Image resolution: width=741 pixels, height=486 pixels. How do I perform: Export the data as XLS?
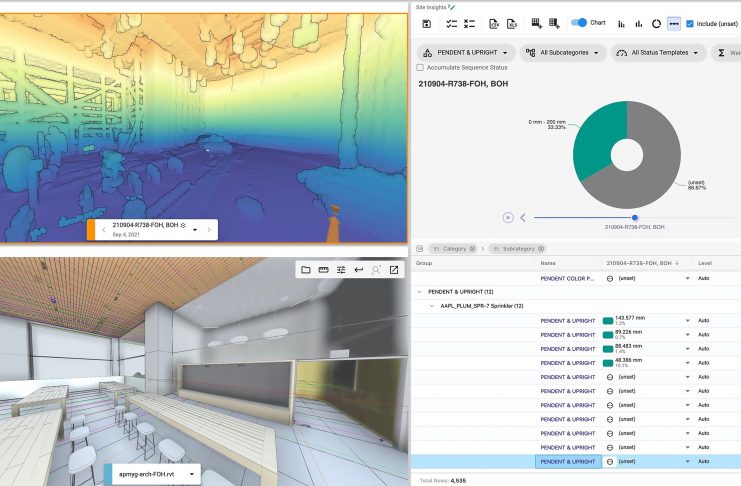(x=511, y=23)
